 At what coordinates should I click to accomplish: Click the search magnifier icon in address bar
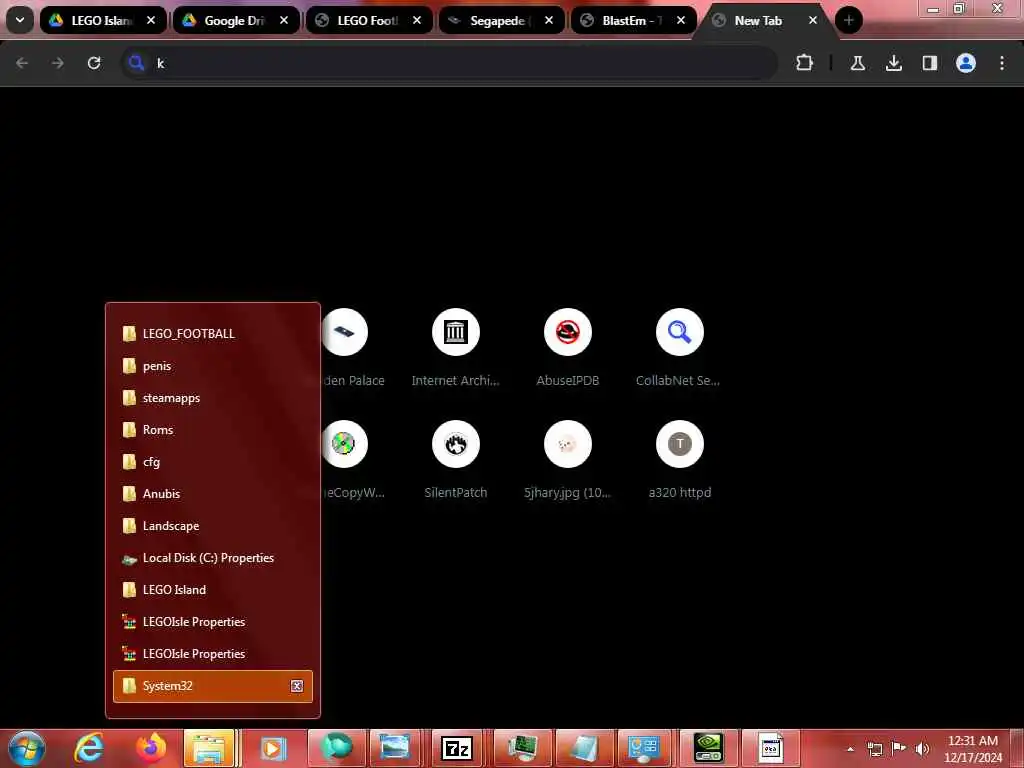(136, 63)
